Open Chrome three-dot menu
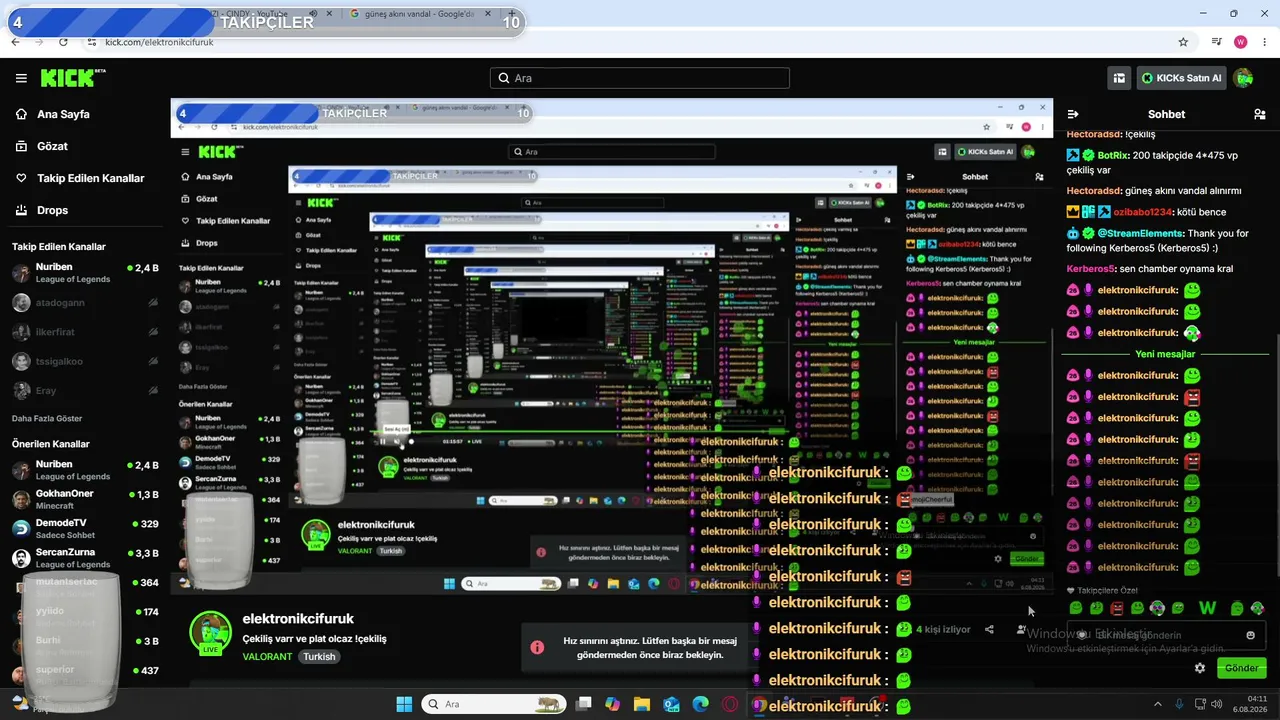 click(1266, 42)
